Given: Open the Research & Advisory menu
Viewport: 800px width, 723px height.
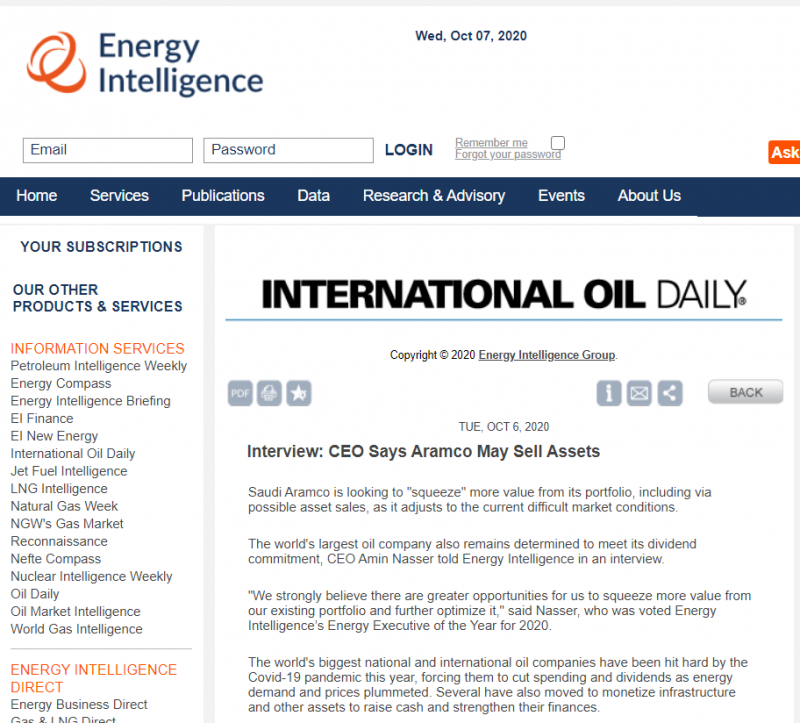Looking at the screenshot, I should click(x=434, y=196).
